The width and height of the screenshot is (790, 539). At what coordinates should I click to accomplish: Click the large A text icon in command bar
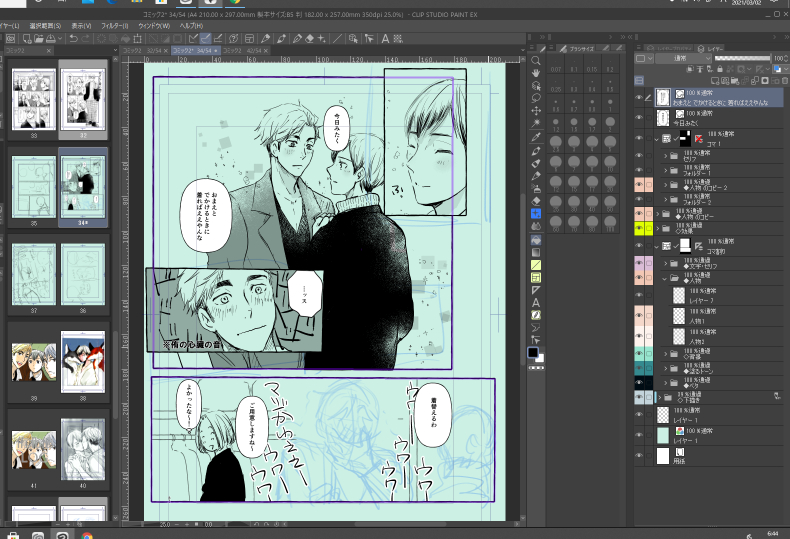point(385,38)
